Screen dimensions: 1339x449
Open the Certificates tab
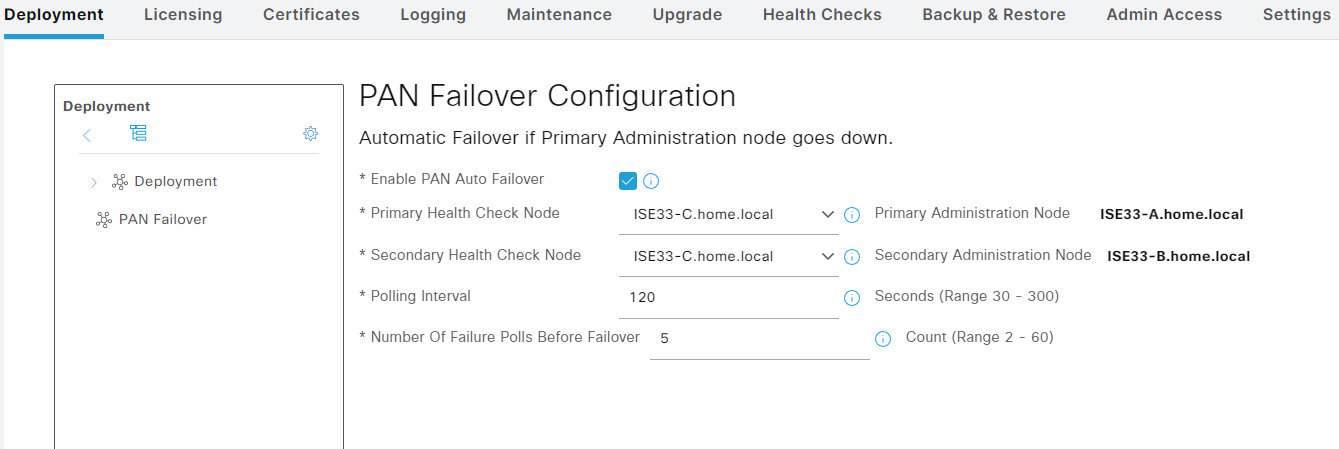point(311,15)
